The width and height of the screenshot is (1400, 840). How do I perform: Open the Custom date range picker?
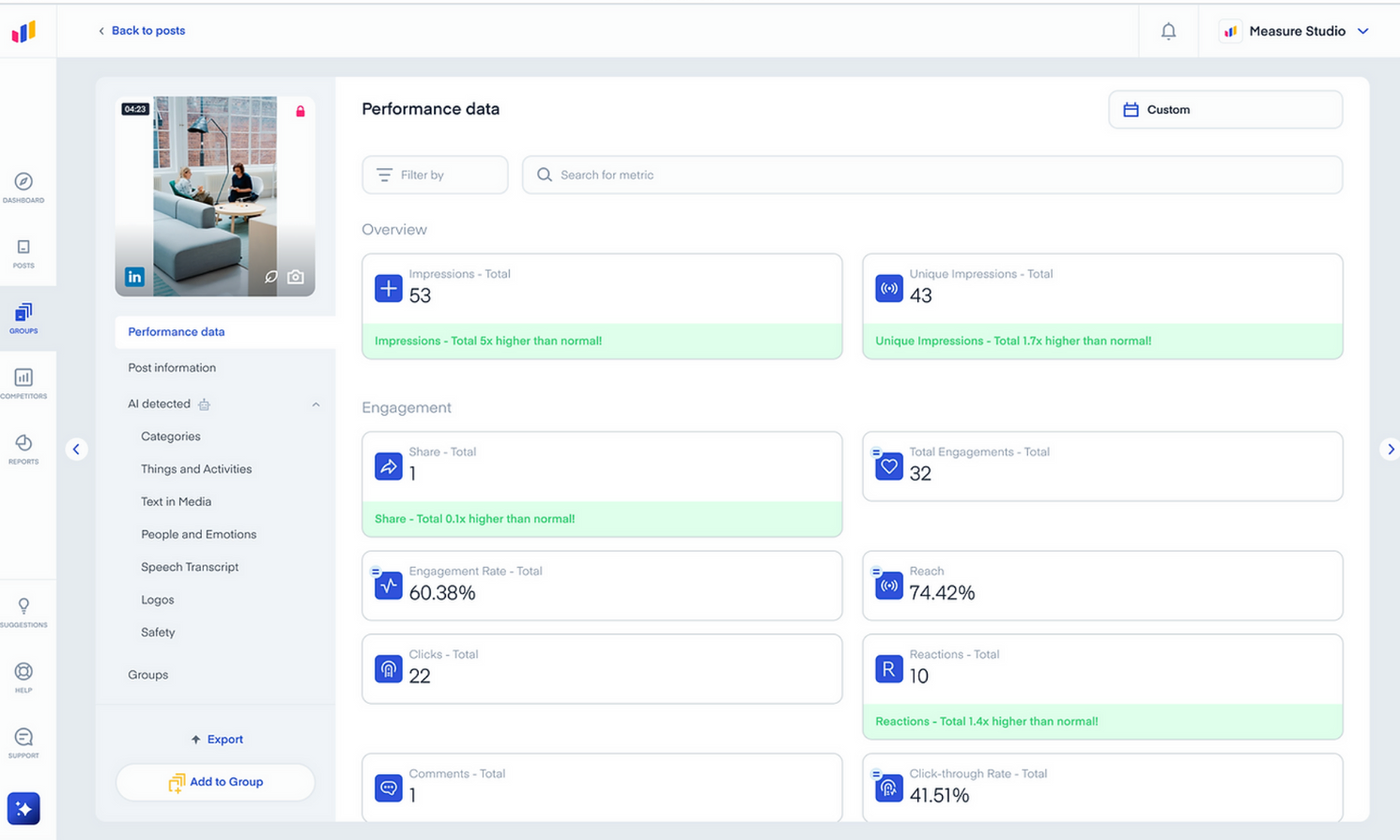[x=1225, y=110]
